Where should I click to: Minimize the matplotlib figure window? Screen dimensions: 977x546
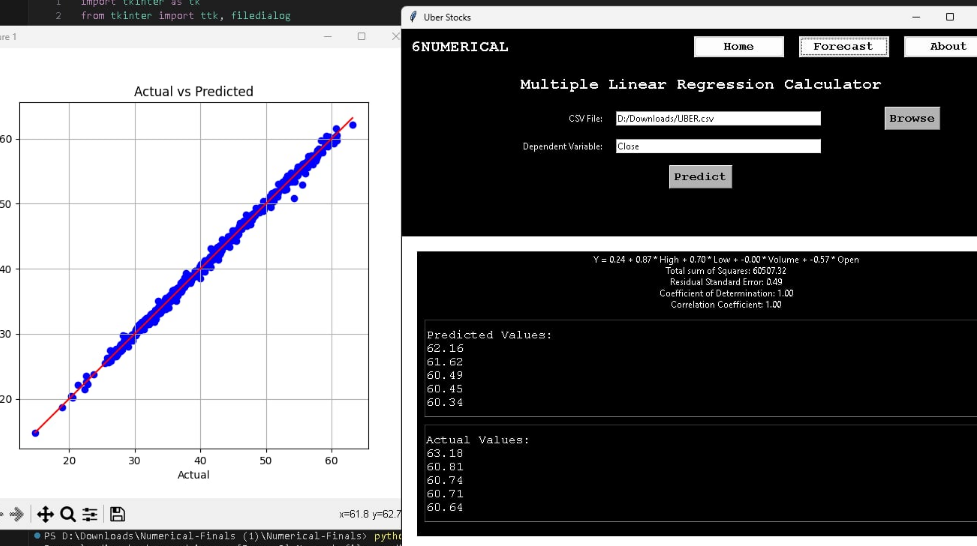327,36
